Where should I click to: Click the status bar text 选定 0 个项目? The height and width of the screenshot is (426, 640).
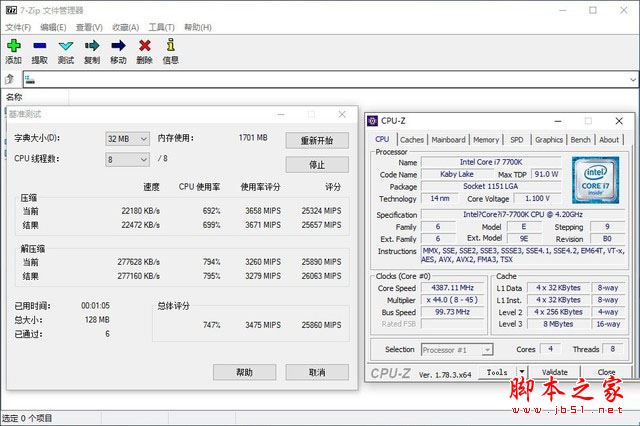tap(27, 418)
